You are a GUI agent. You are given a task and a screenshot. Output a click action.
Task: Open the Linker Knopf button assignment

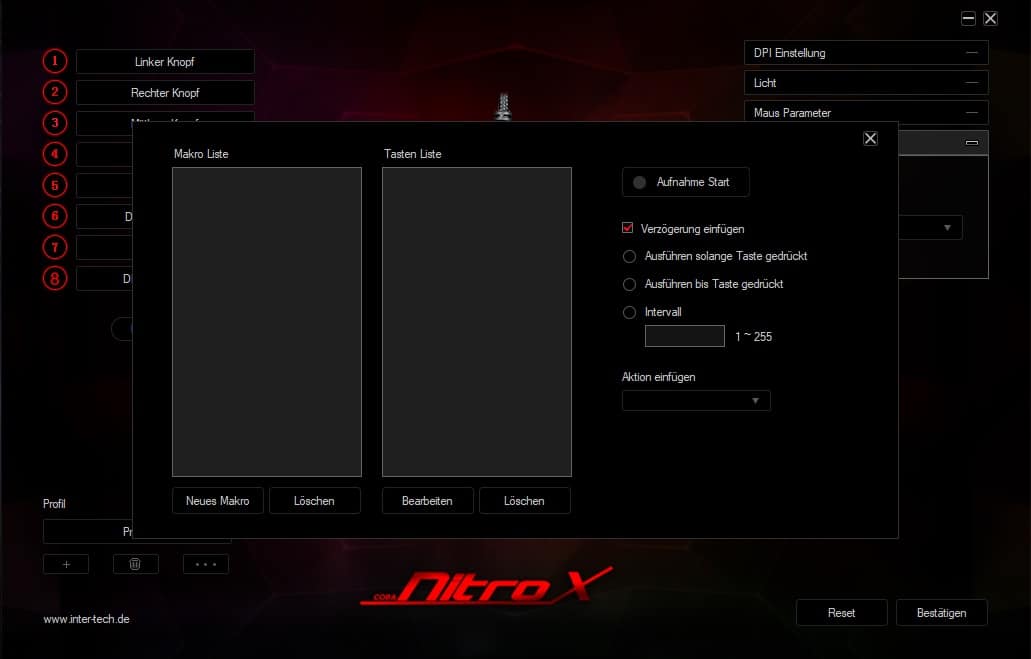(165, 62)
